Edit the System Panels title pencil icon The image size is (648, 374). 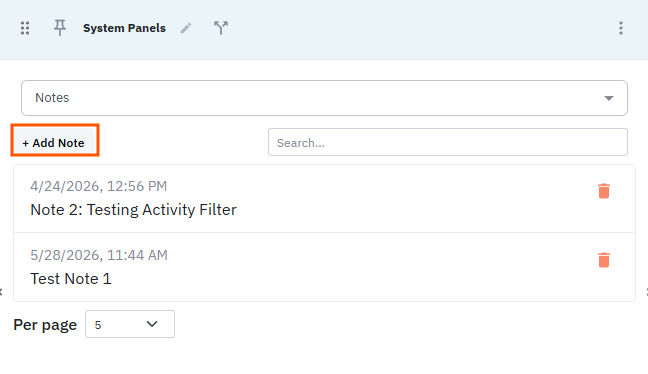tap(186, 28)
